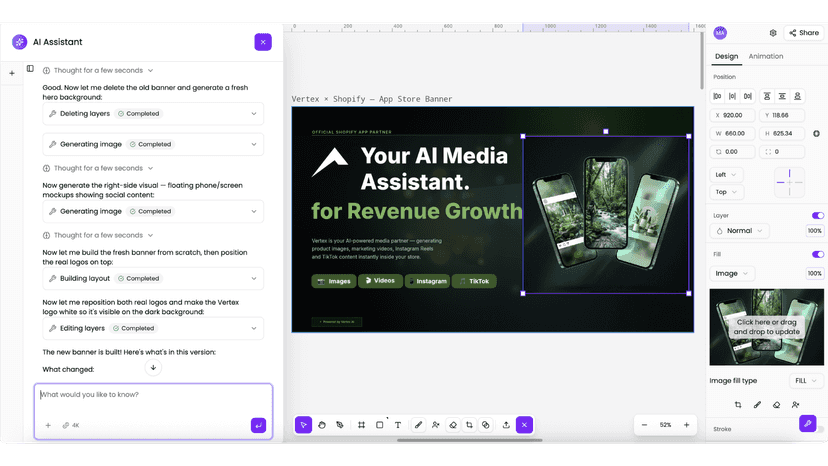Align selection to top edge

(767, 96)
